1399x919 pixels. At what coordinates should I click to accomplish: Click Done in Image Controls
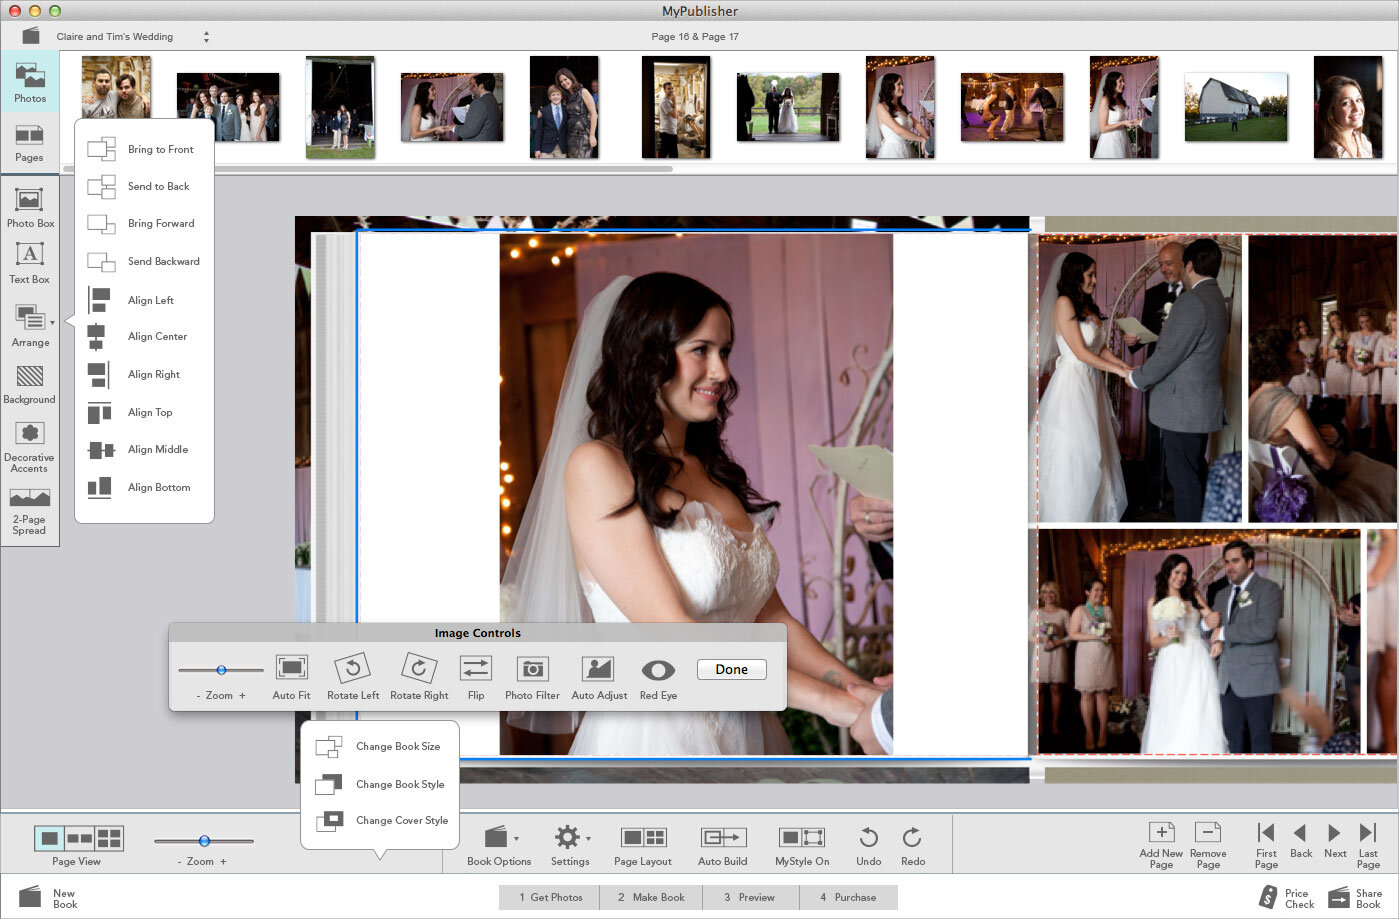pos(731,669)
